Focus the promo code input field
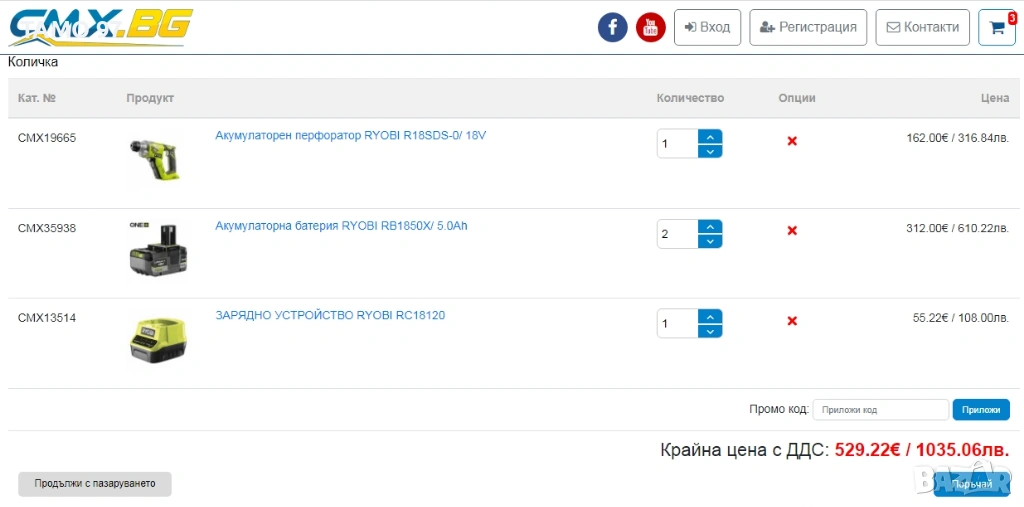This screenshot has width=1024, height=507. (880, 410)
